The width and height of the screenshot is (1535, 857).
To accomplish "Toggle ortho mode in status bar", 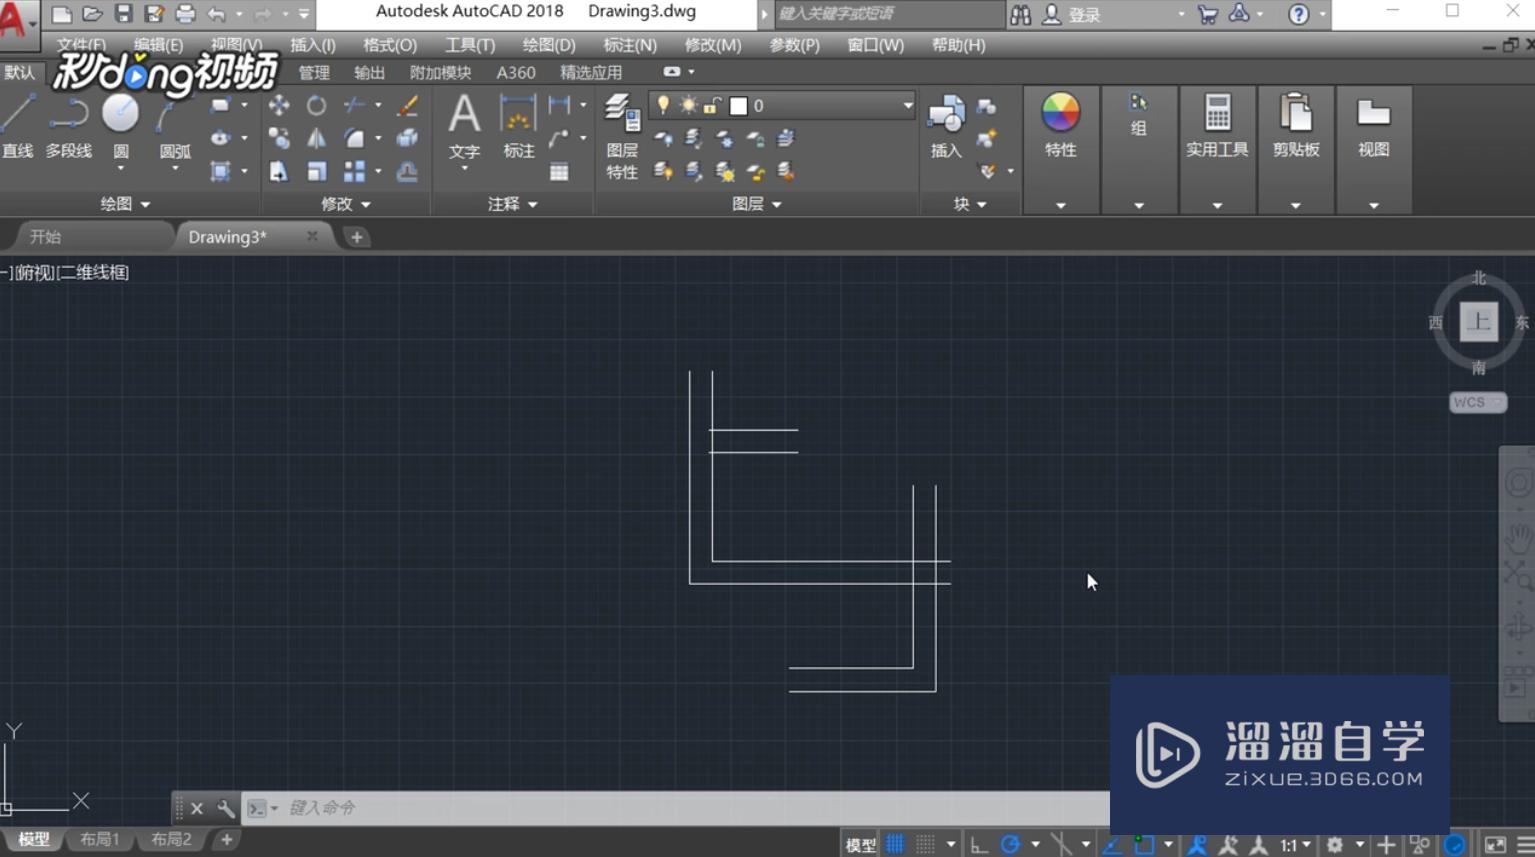I will click(x=979, y=845).
